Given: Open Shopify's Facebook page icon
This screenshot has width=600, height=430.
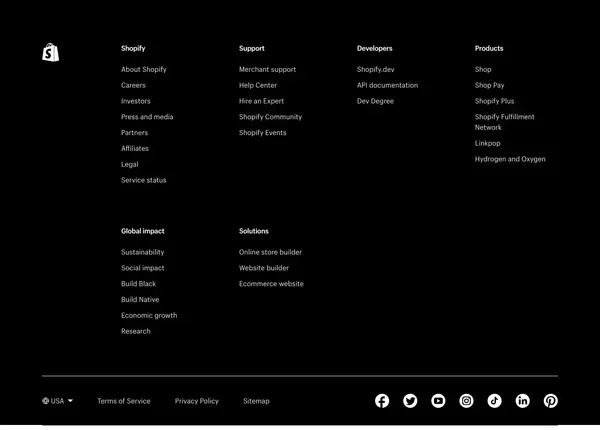Looking at the screenshot, I should pos(382,401).
